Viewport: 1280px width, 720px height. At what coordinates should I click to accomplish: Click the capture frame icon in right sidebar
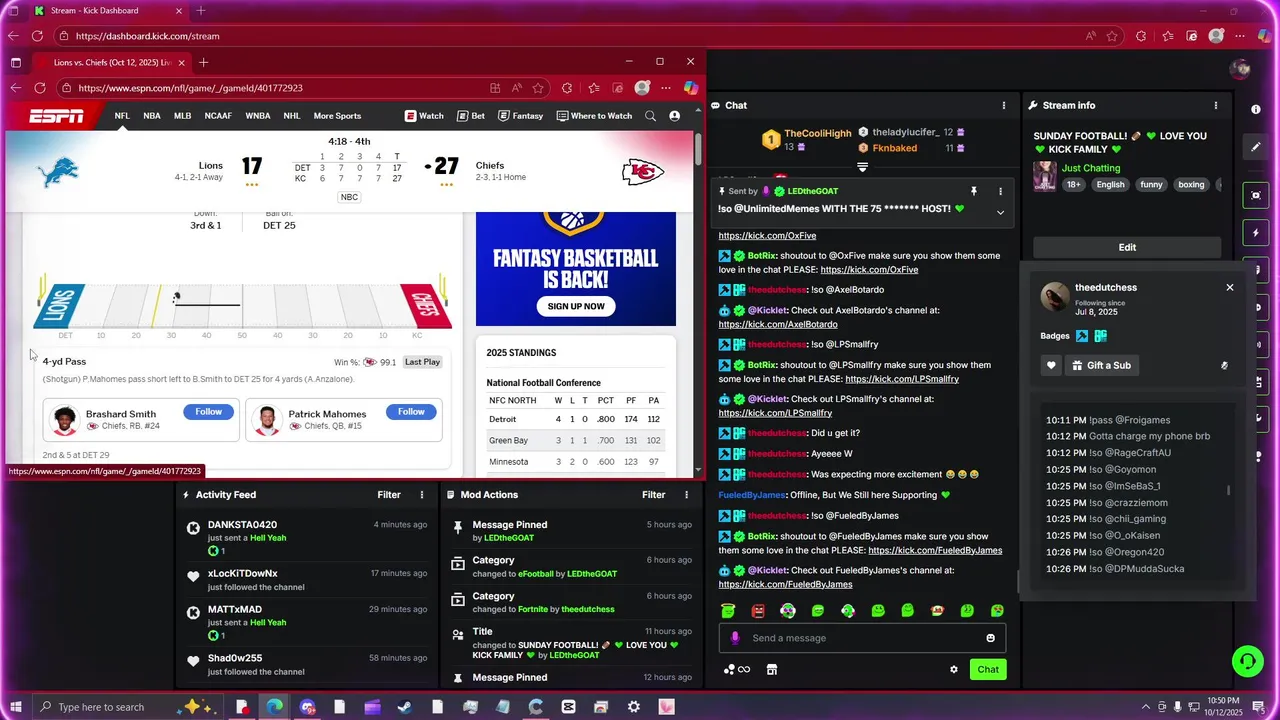click(x=1256, y=195)
